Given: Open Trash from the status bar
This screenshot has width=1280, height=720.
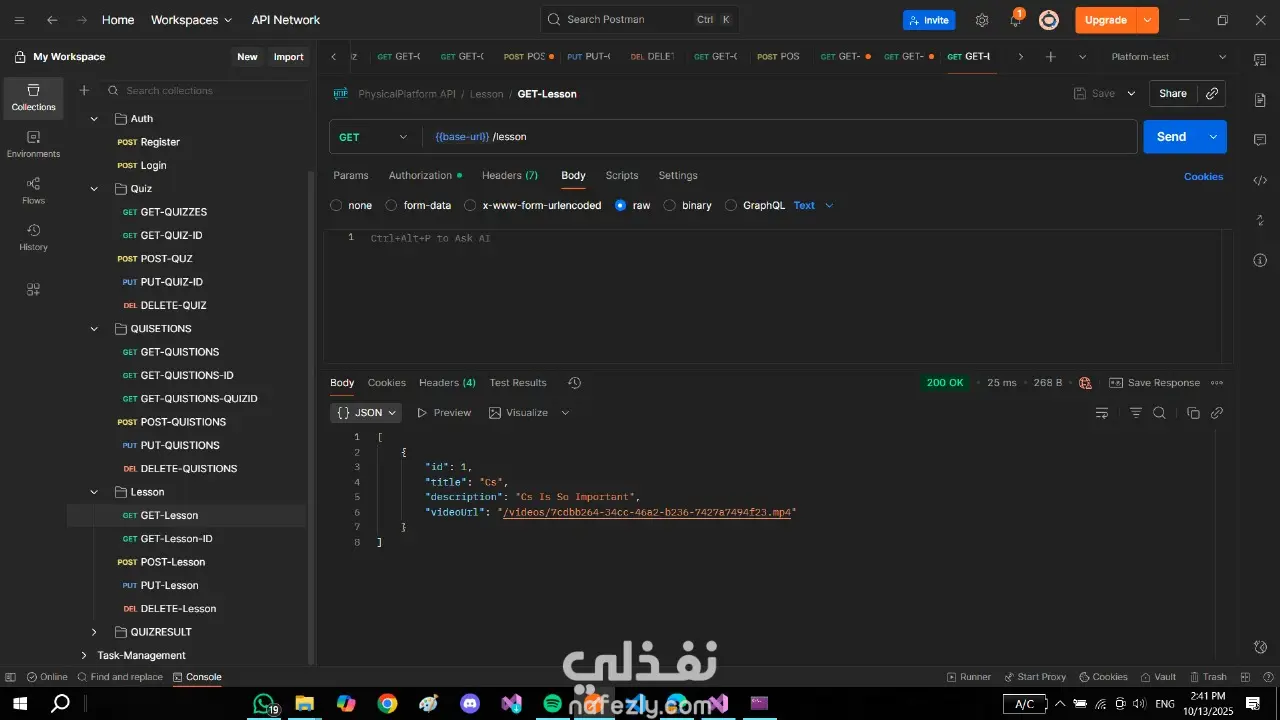Looking at the screenshot, I should point(1208,677).
